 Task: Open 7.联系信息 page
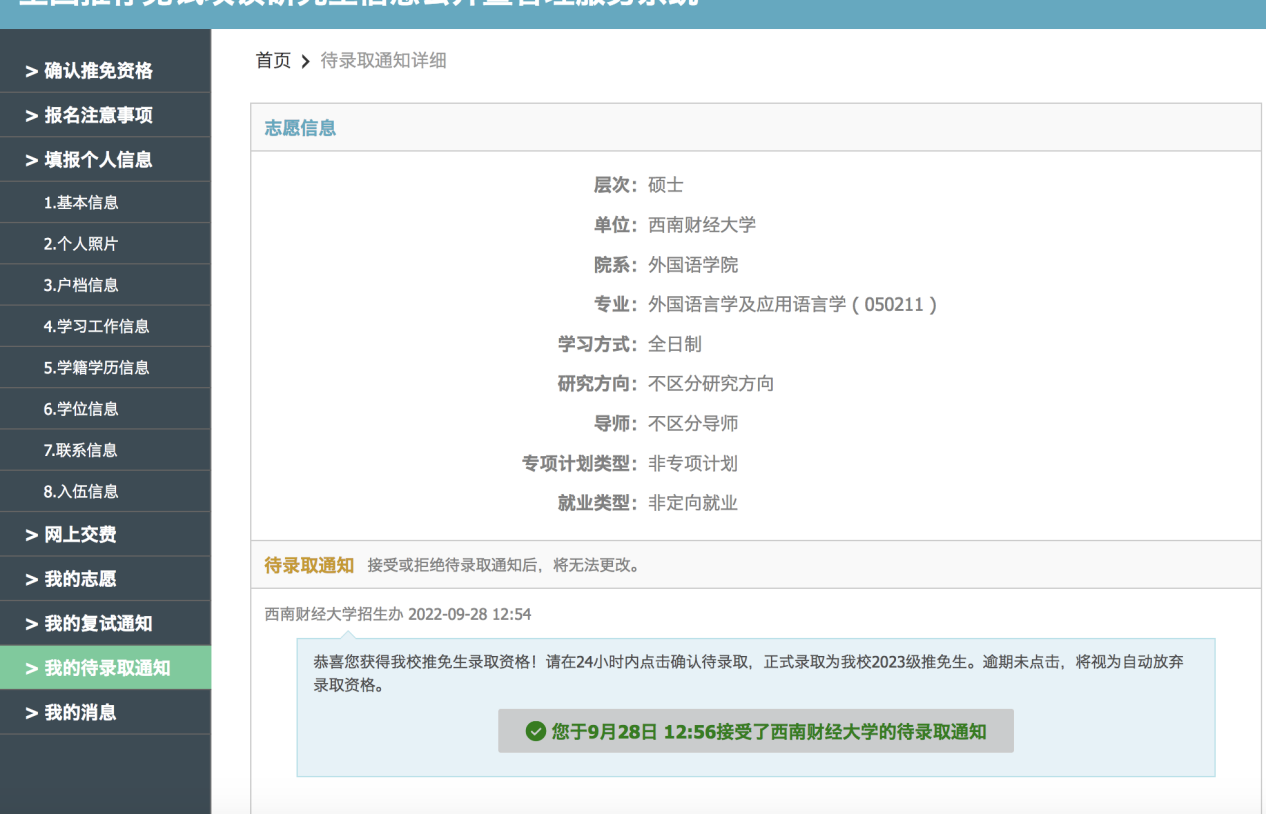[x=81, y=450]
